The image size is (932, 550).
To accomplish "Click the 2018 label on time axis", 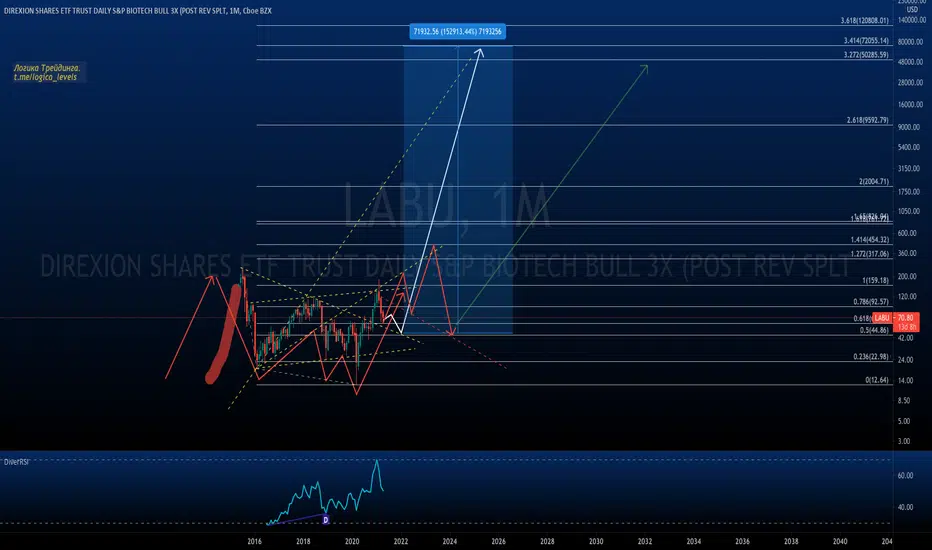I will pos(303,542).
